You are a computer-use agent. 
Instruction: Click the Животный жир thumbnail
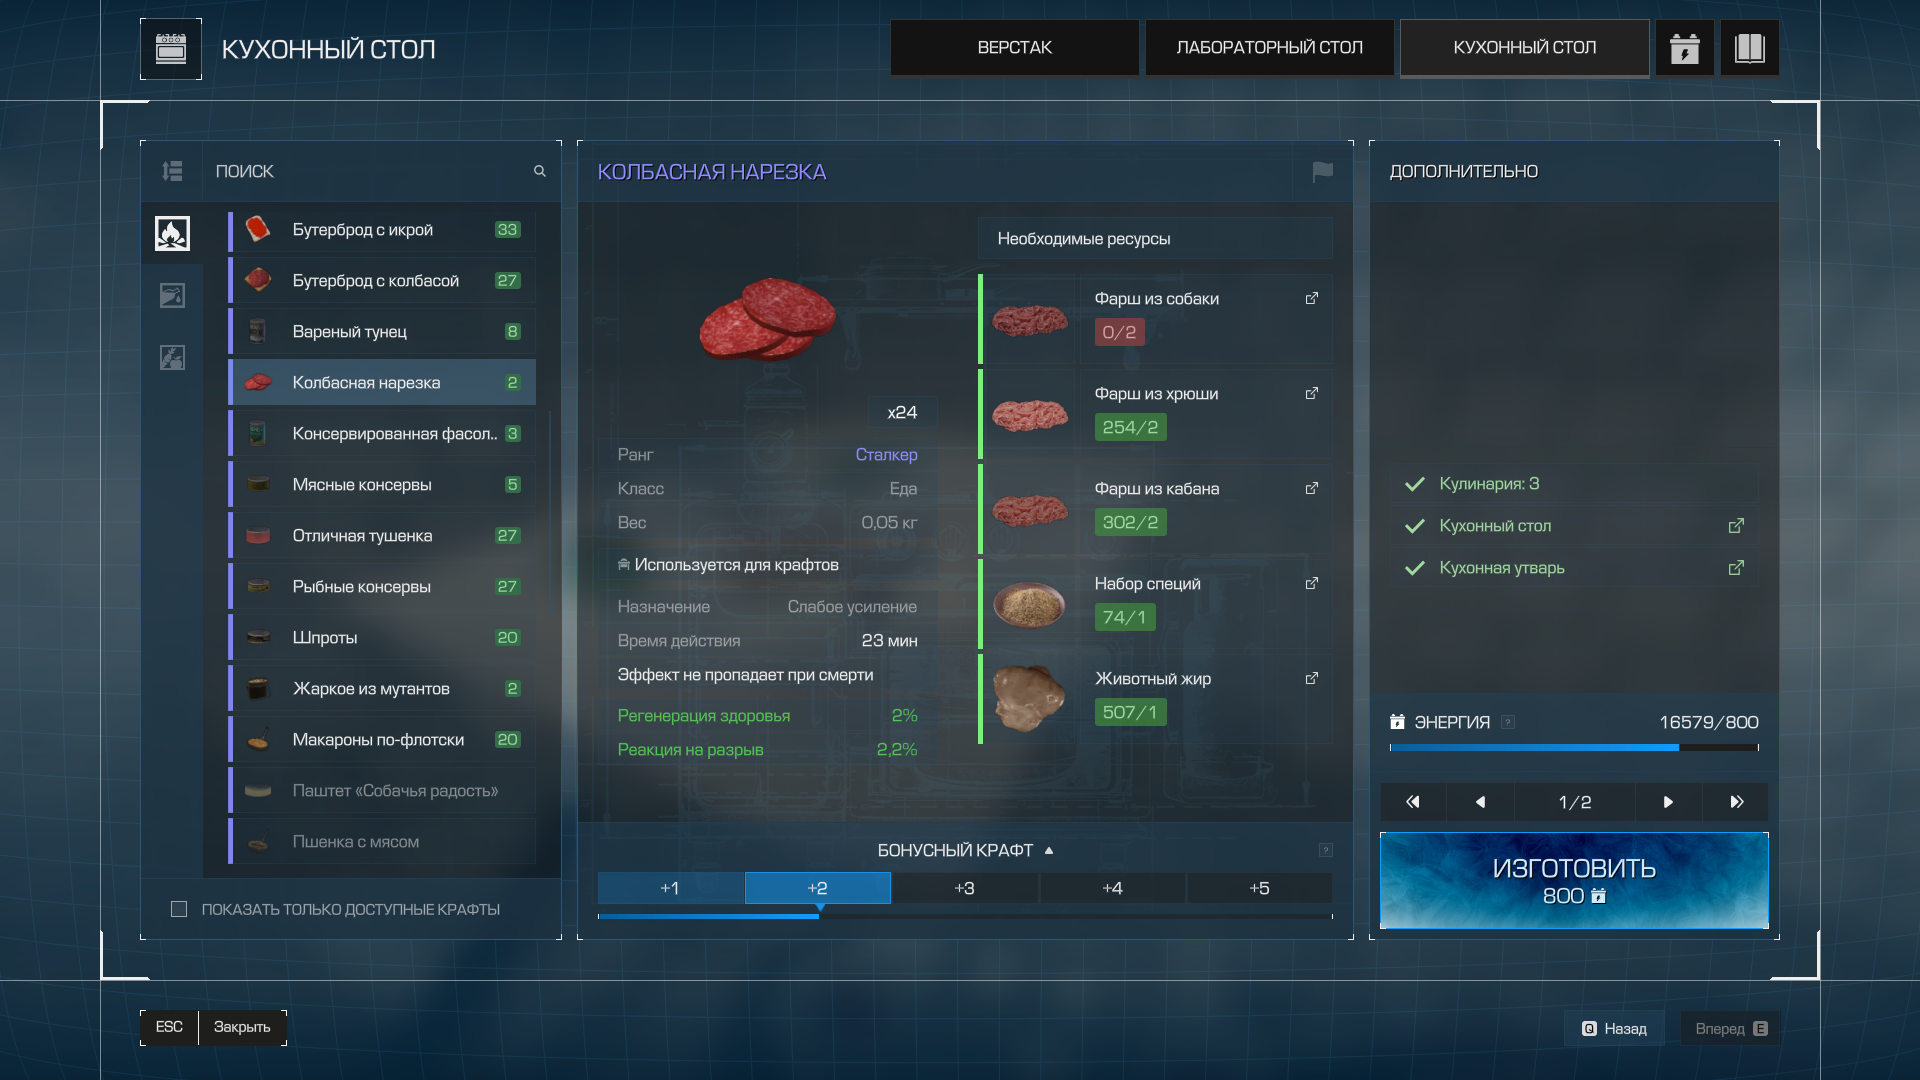pyautogui.click(x=1030, y=698)
